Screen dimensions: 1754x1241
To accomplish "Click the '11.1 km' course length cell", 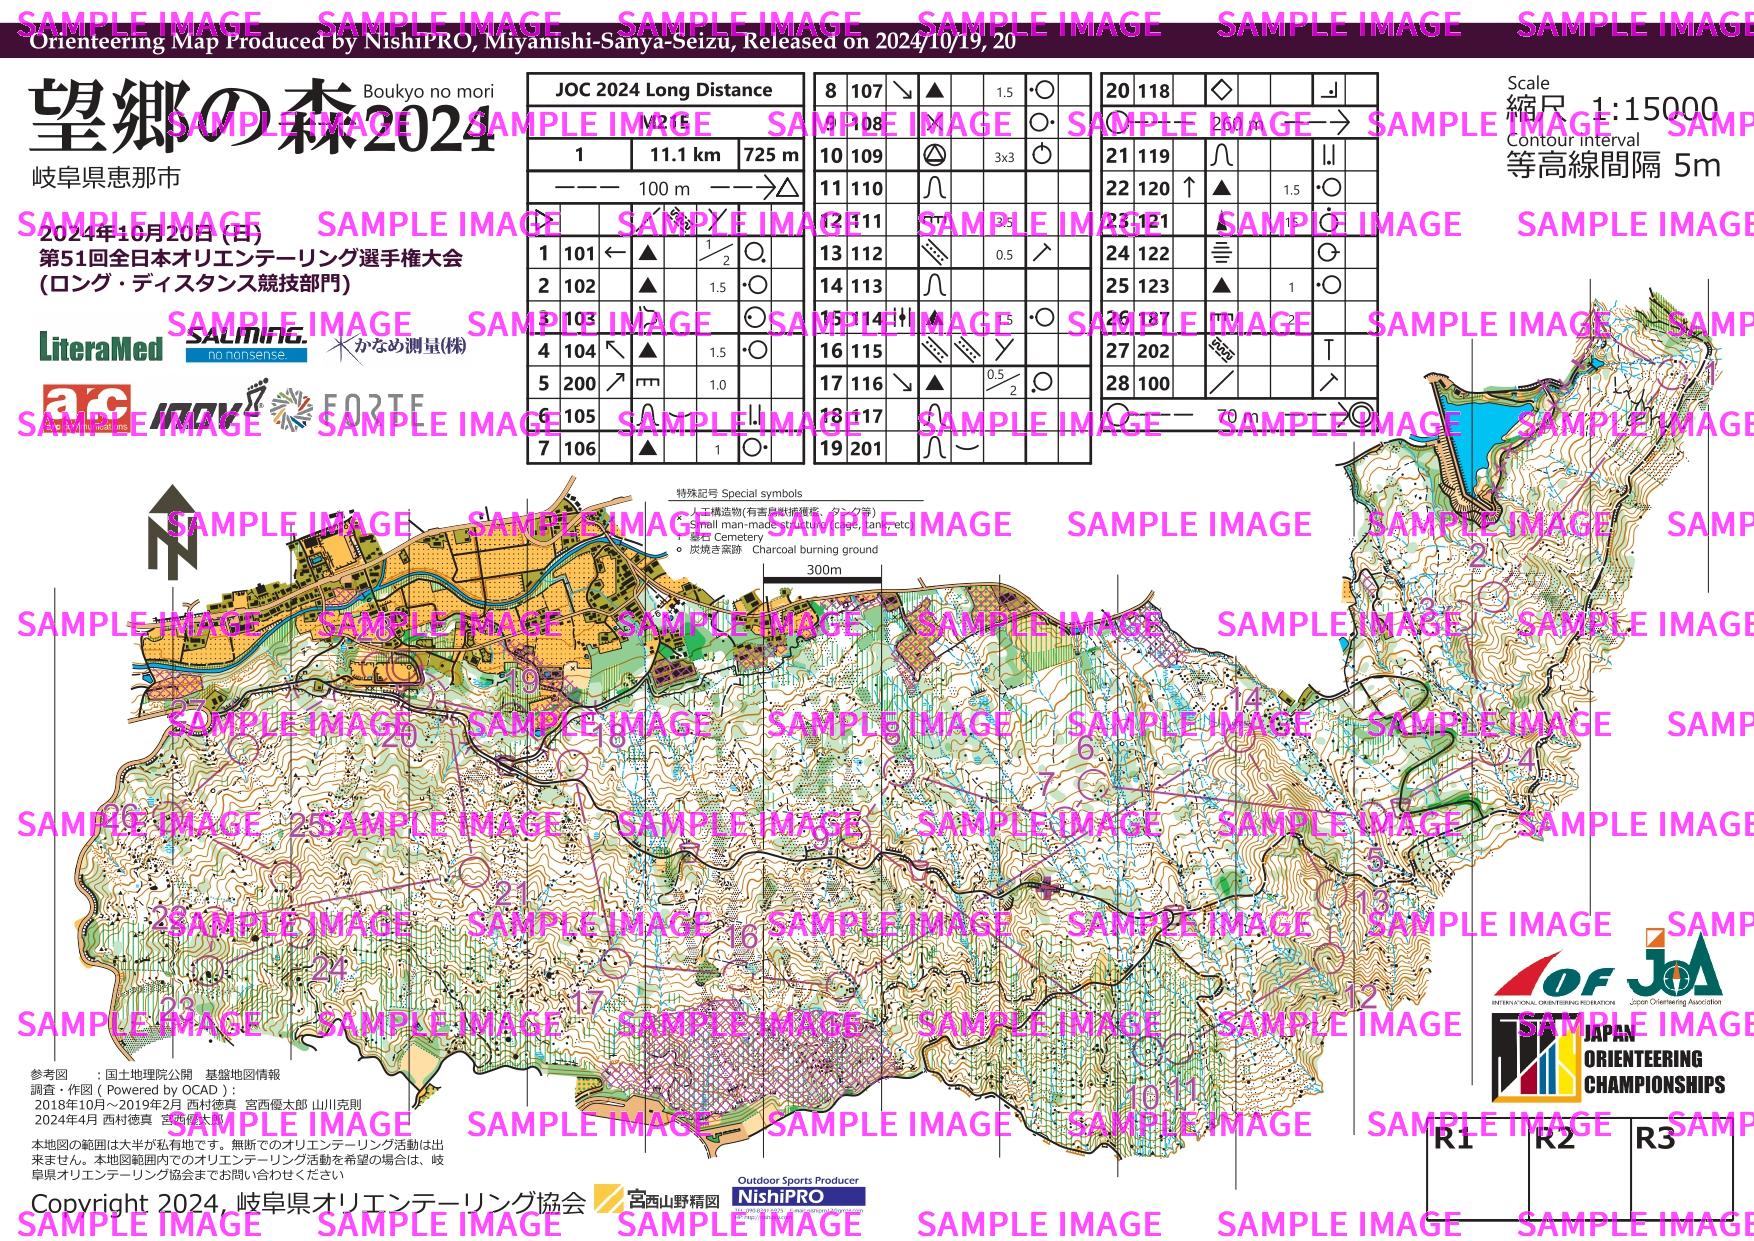I will (x=685, y=155).
